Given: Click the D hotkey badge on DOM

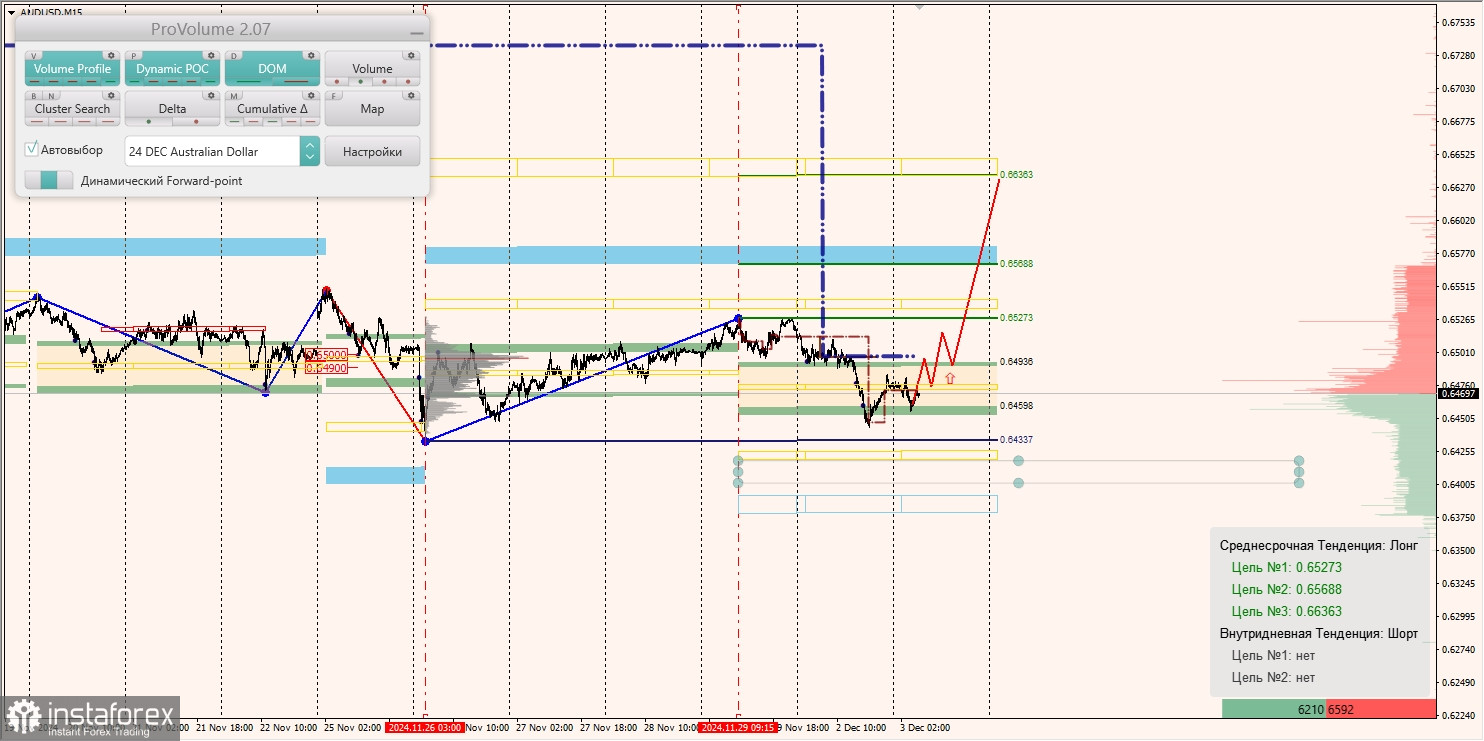Looking at the screenshot, I should coord(234,56).
